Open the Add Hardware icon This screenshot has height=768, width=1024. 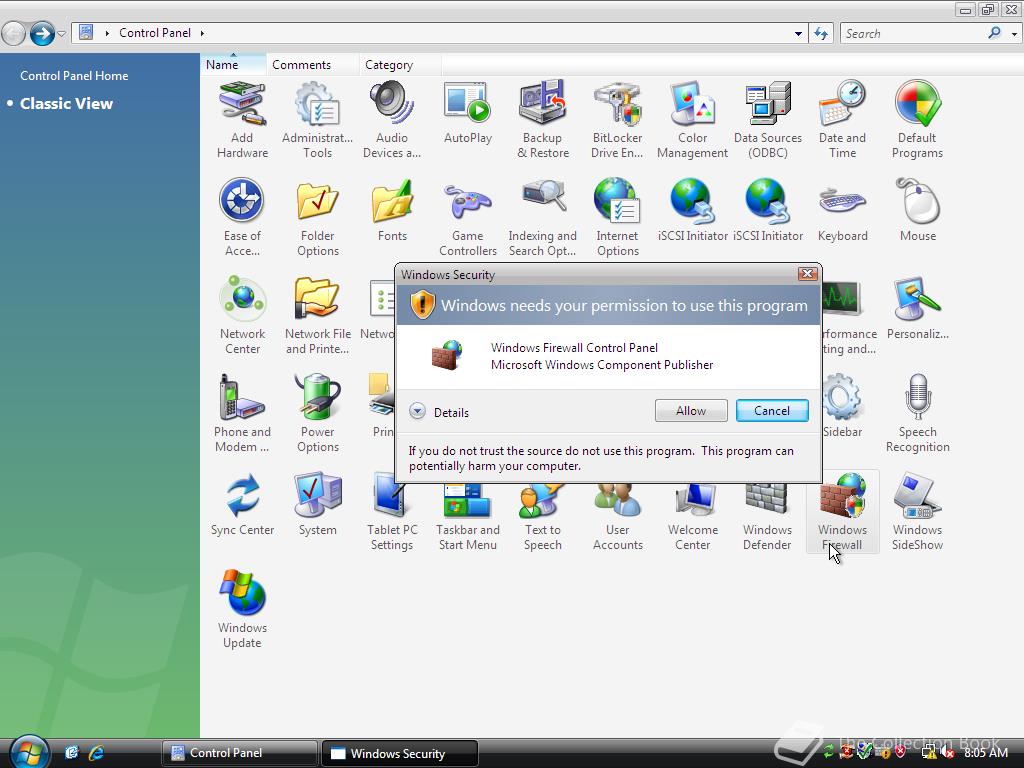[x=242, y=120]
